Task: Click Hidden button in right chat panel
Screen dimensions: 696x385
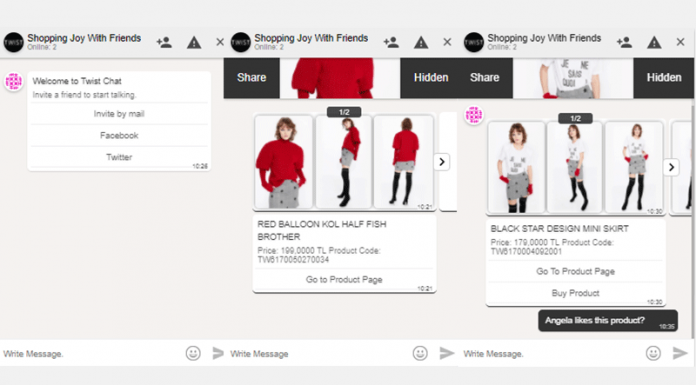Action: tap(664, 78)
